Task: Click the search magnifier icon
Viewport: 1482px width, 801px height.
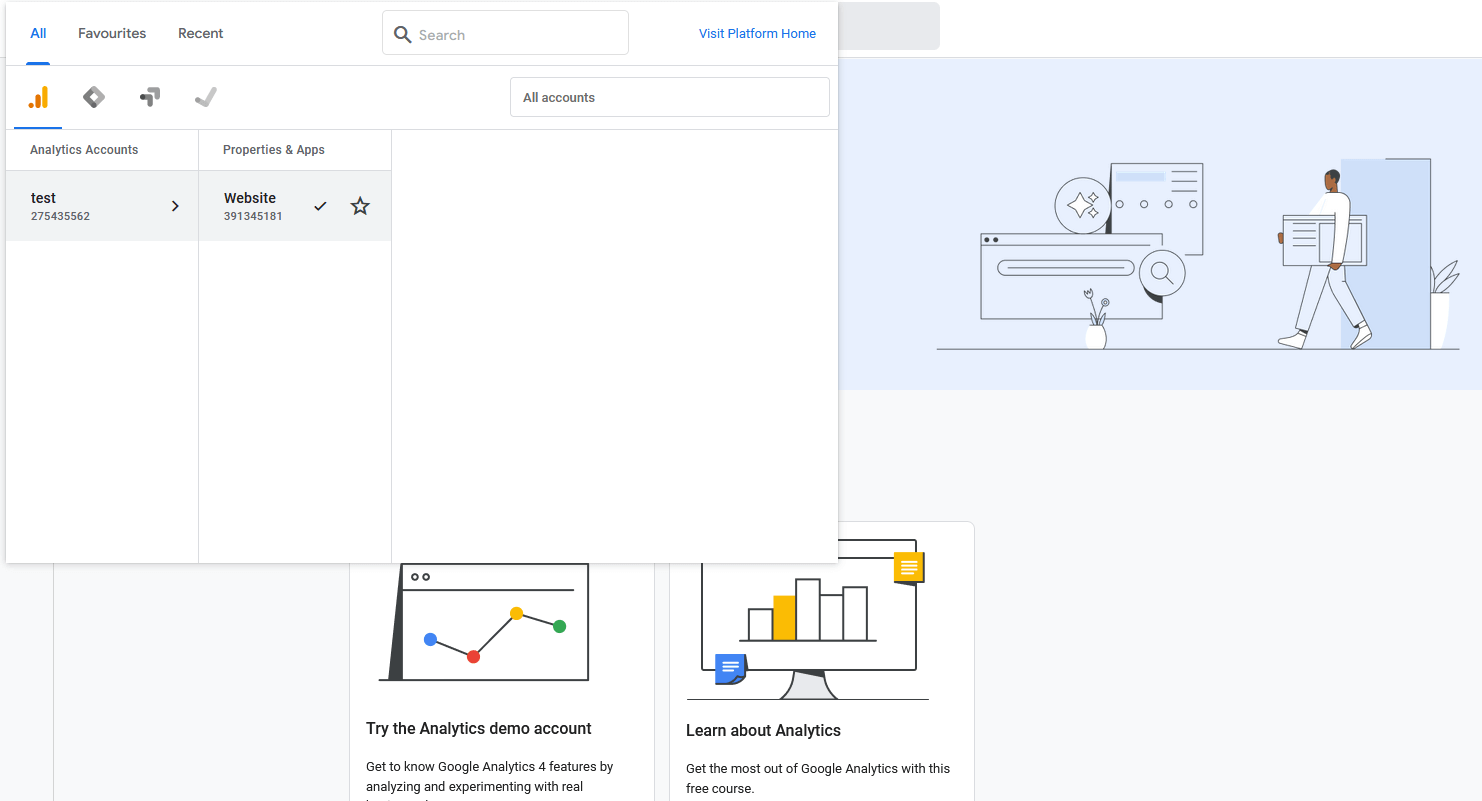Action: [402, 35]
